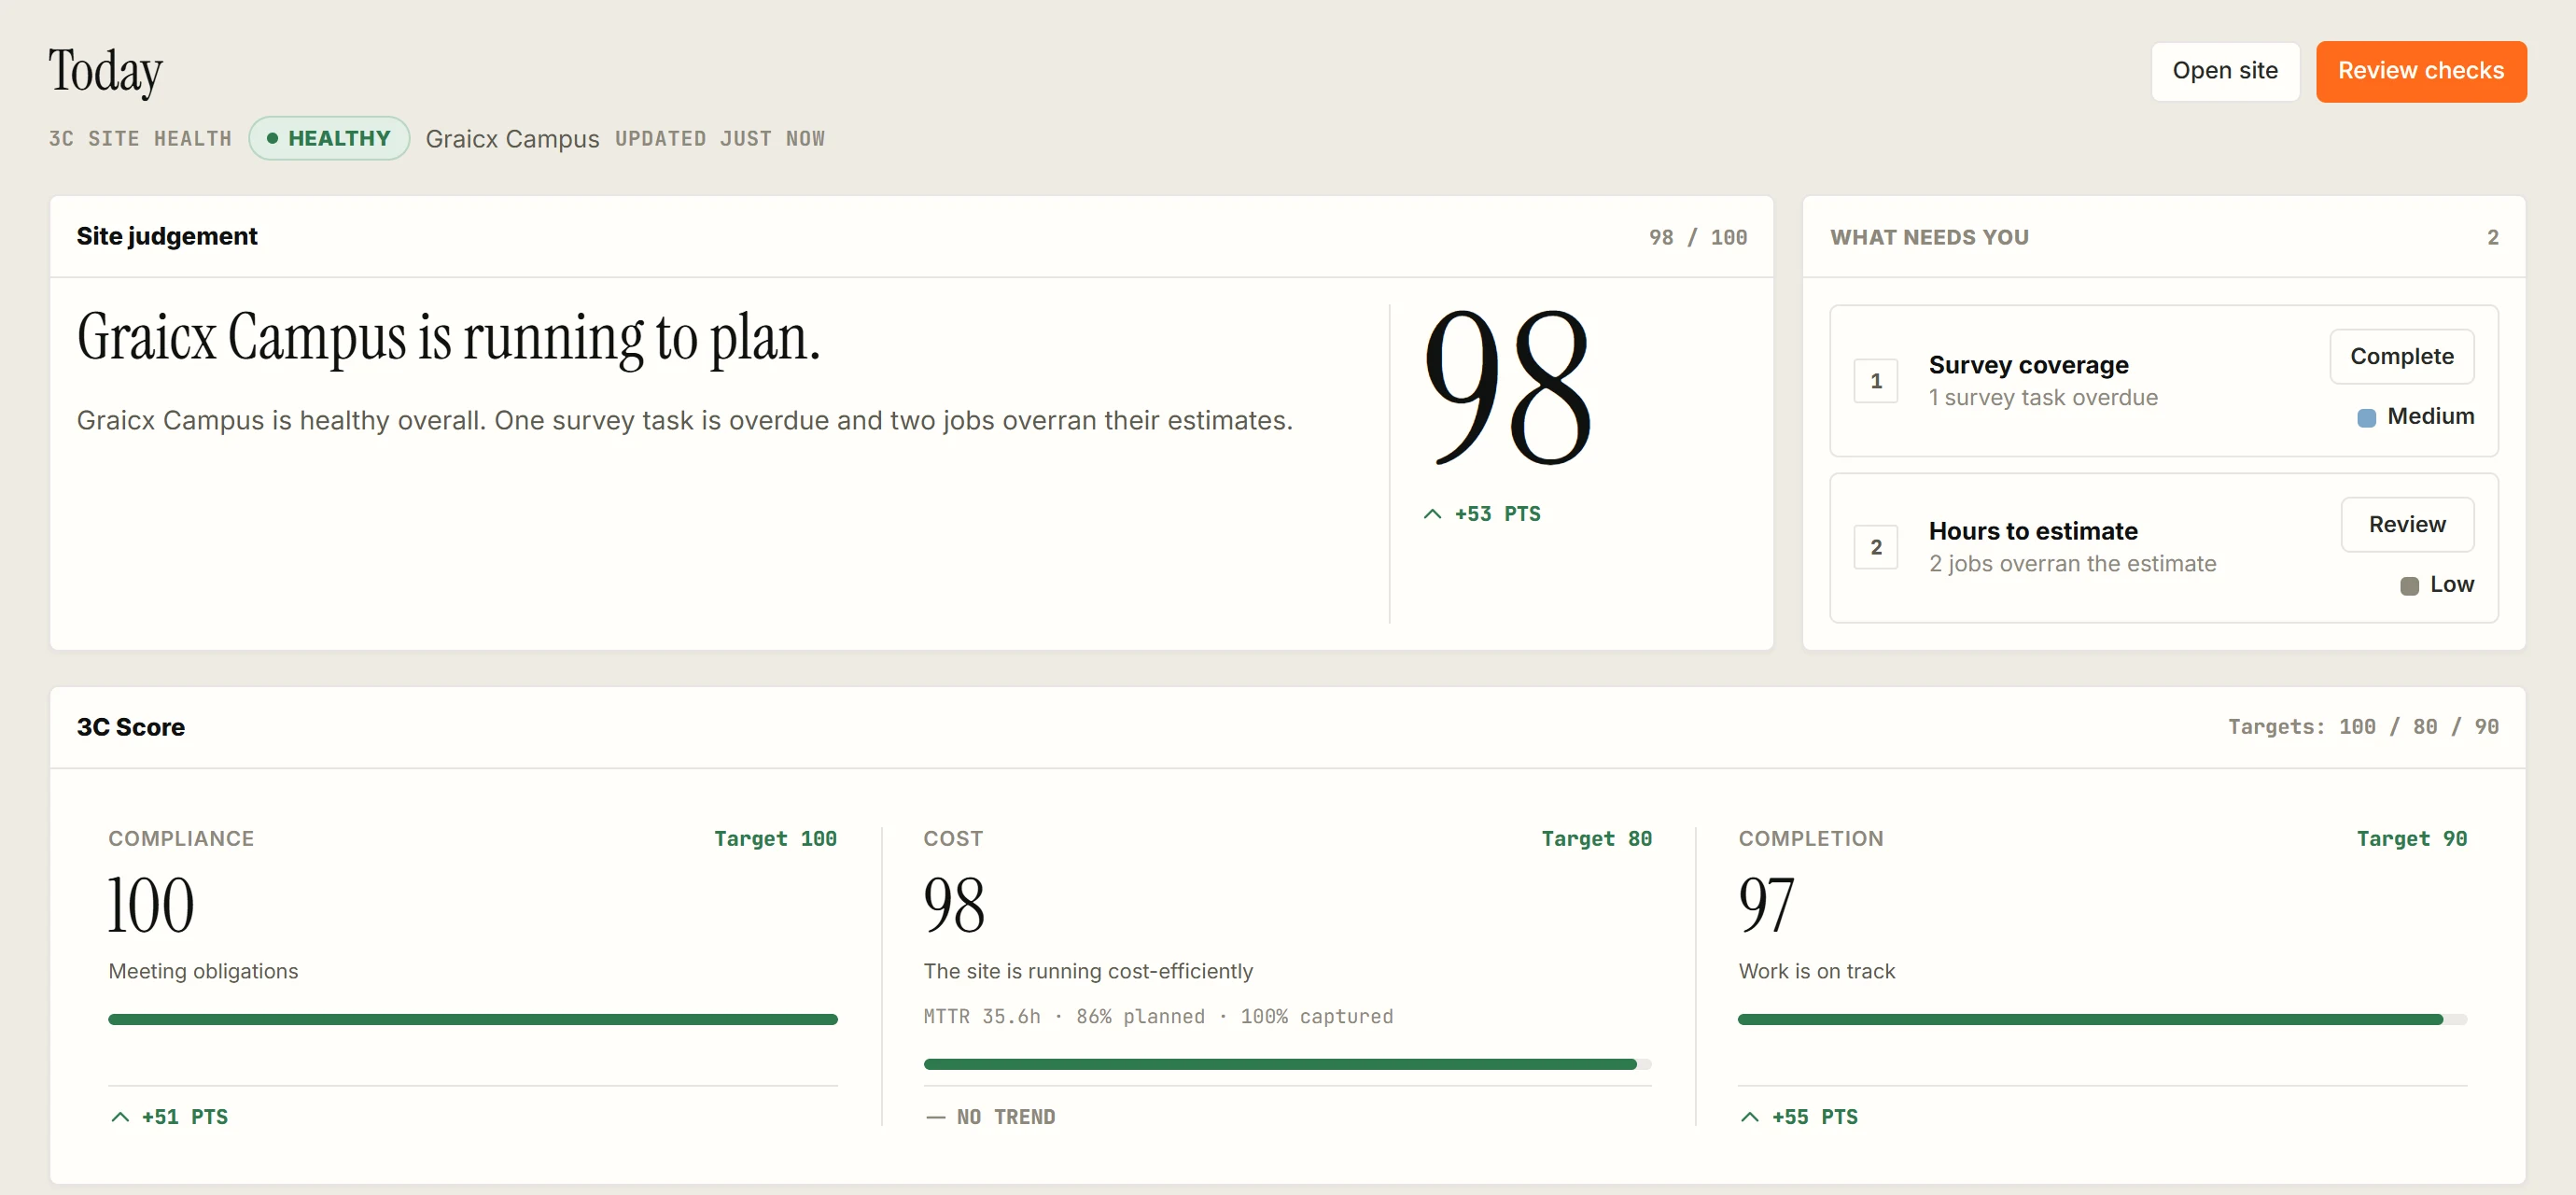Click the up arrow beside +51 PTS
This screenshot has height=1195, width=2576.
tap(120, 1117)
